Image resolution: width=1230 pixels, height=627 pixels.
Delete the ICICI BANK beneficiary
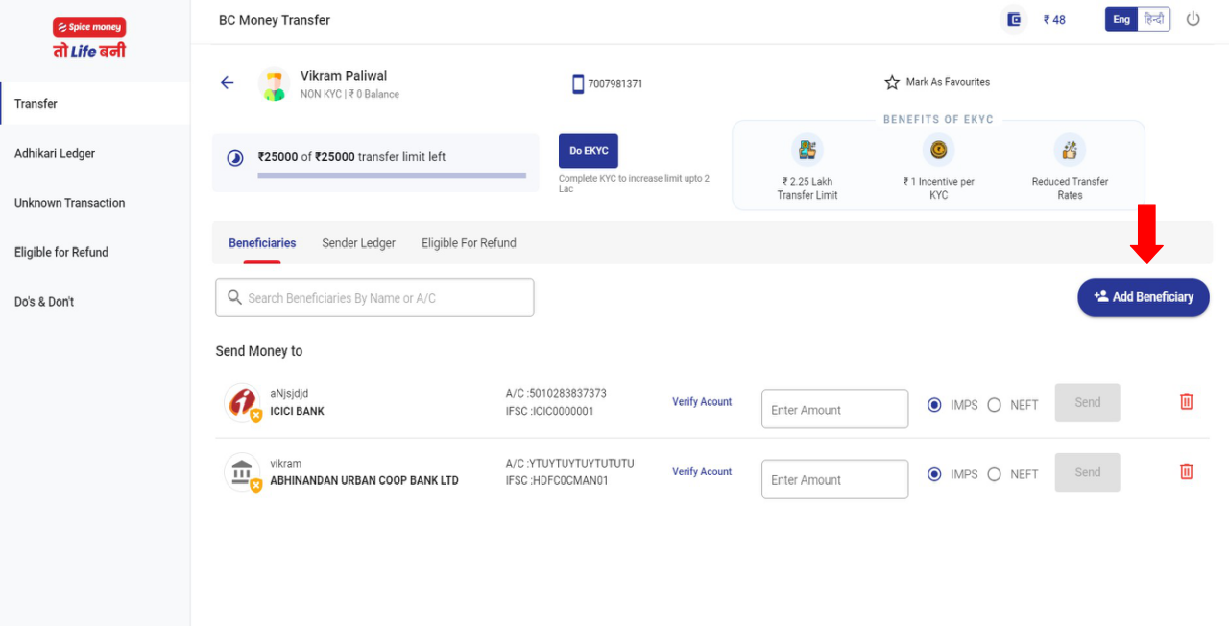[x=1187, y=401]
